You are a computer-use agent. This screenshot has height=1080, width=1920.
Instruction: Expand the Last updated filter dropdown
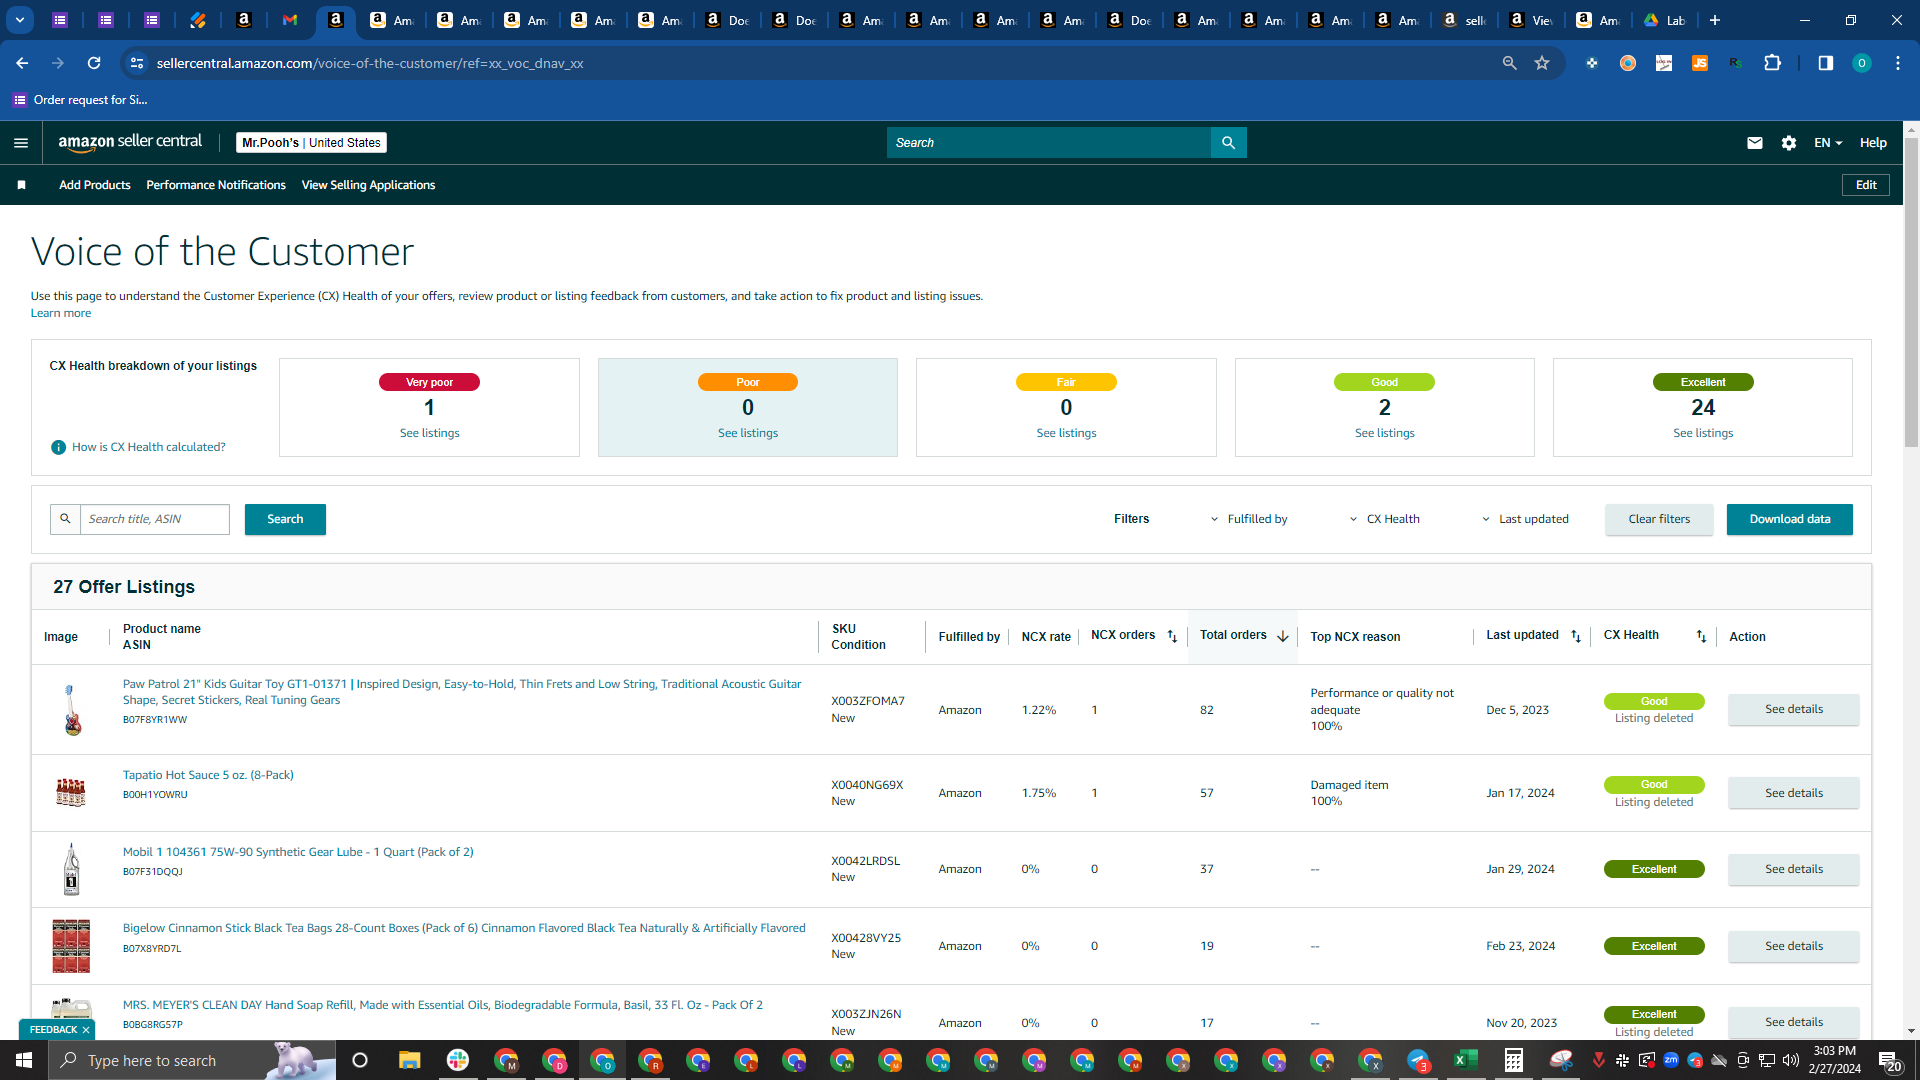tap(1525, 519)
